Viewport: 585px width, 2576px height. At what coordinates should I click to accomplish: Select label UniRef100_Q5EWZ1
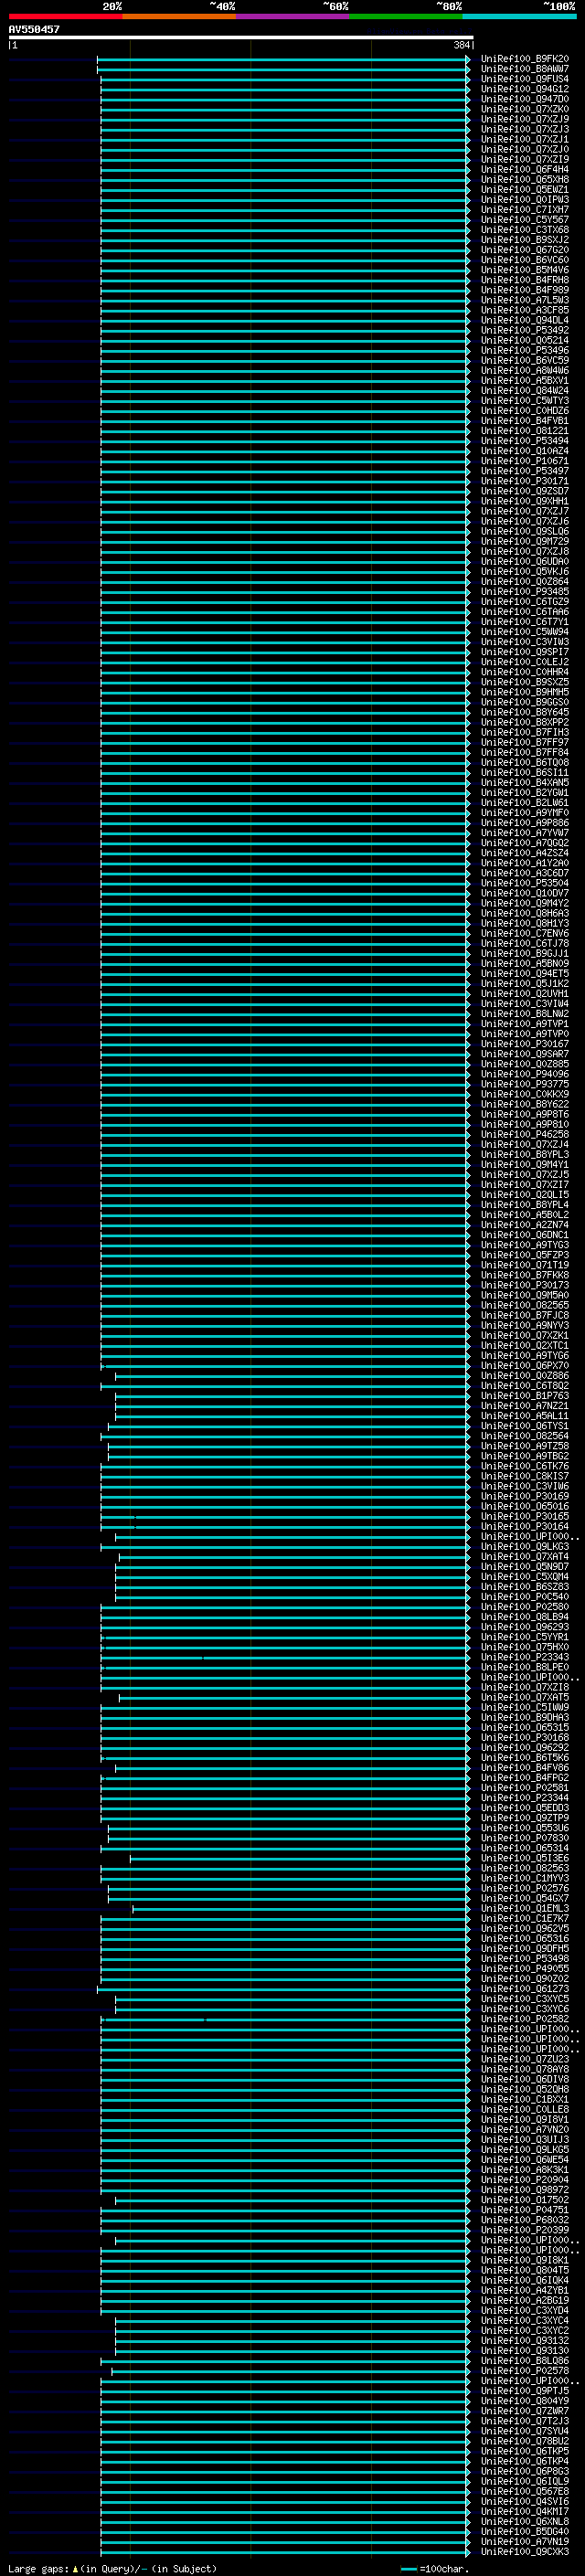point(524,190)
